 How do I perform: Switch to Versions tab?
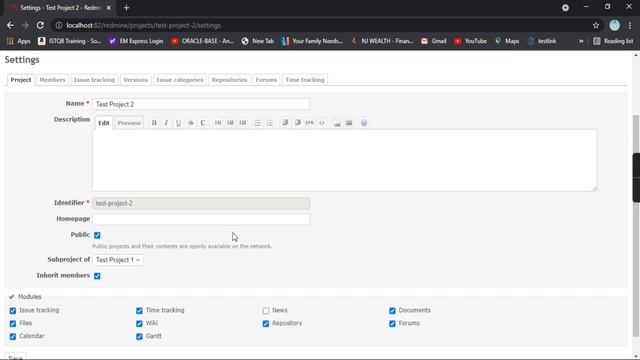[136, 80]
